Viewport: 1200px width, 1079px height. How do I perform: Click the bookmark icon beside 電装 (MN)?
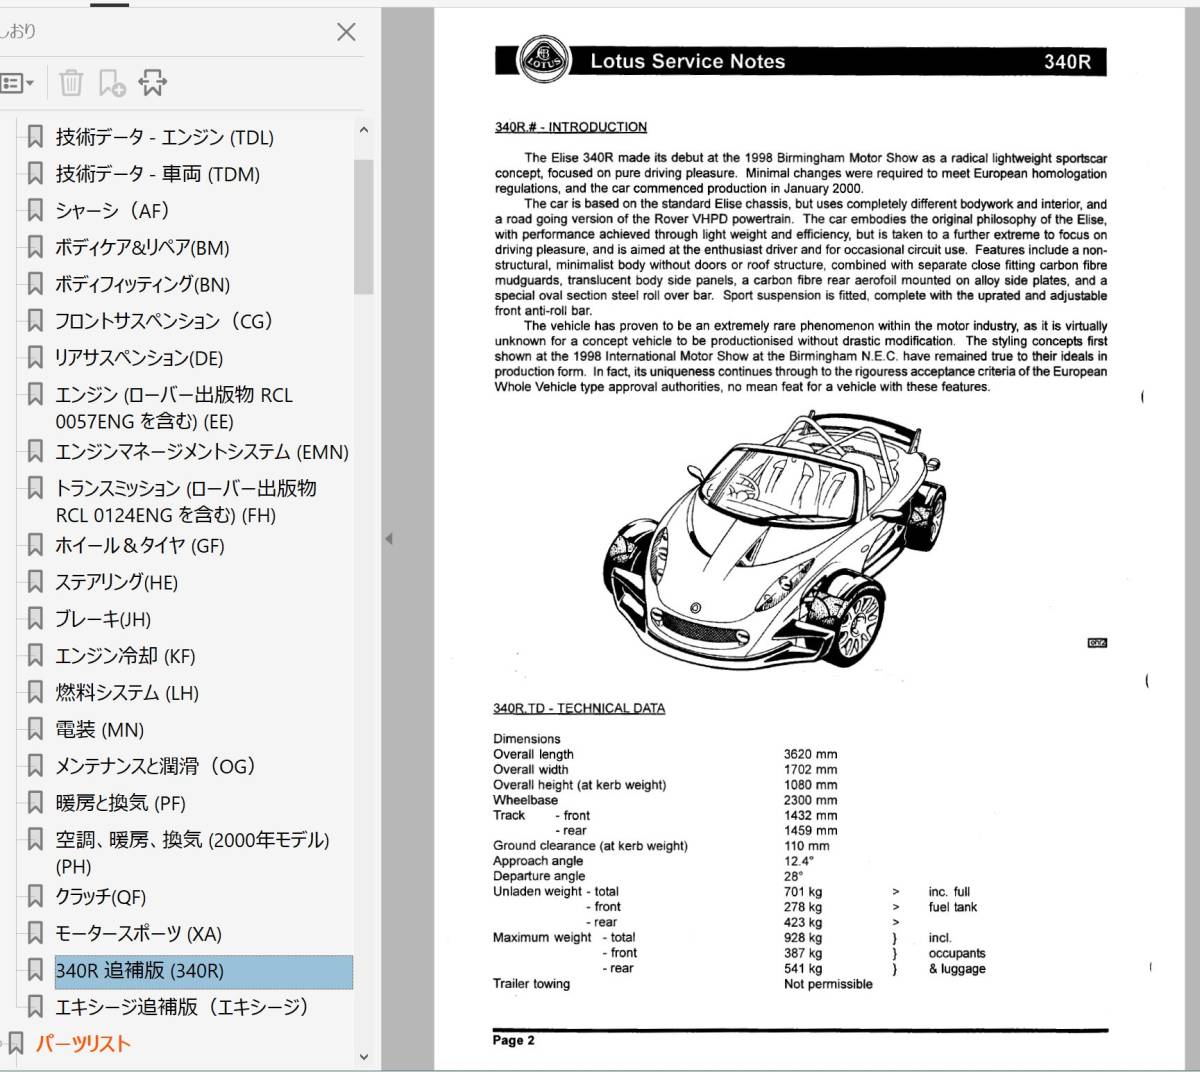[x=35, y=730]
